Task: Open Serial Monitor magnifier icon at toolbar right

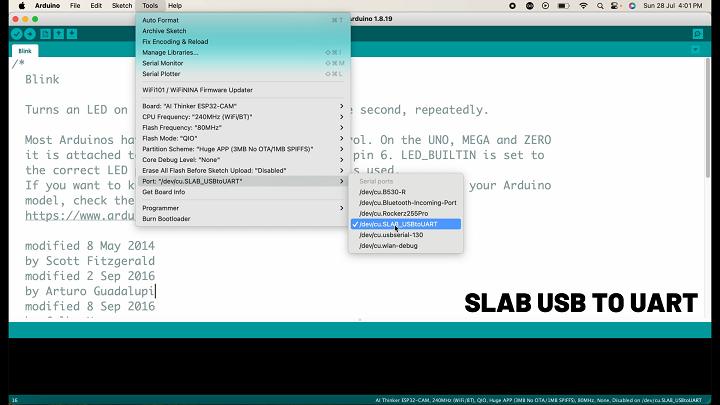Action: point(698,34)
